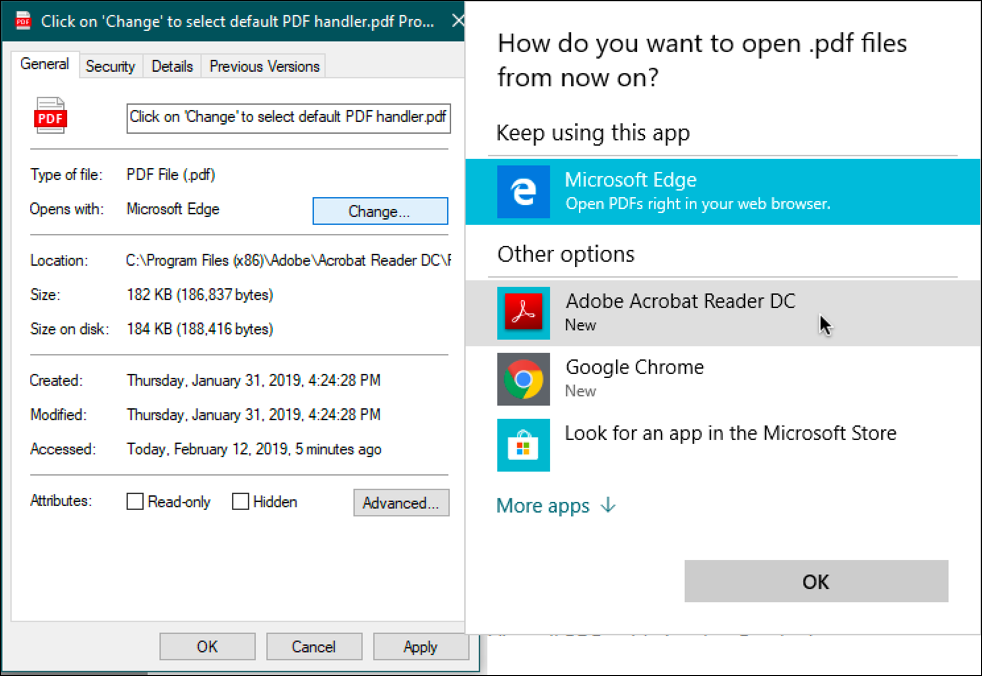982x676 pixels.
Task: Switch to the General tab
Action: 44,64
